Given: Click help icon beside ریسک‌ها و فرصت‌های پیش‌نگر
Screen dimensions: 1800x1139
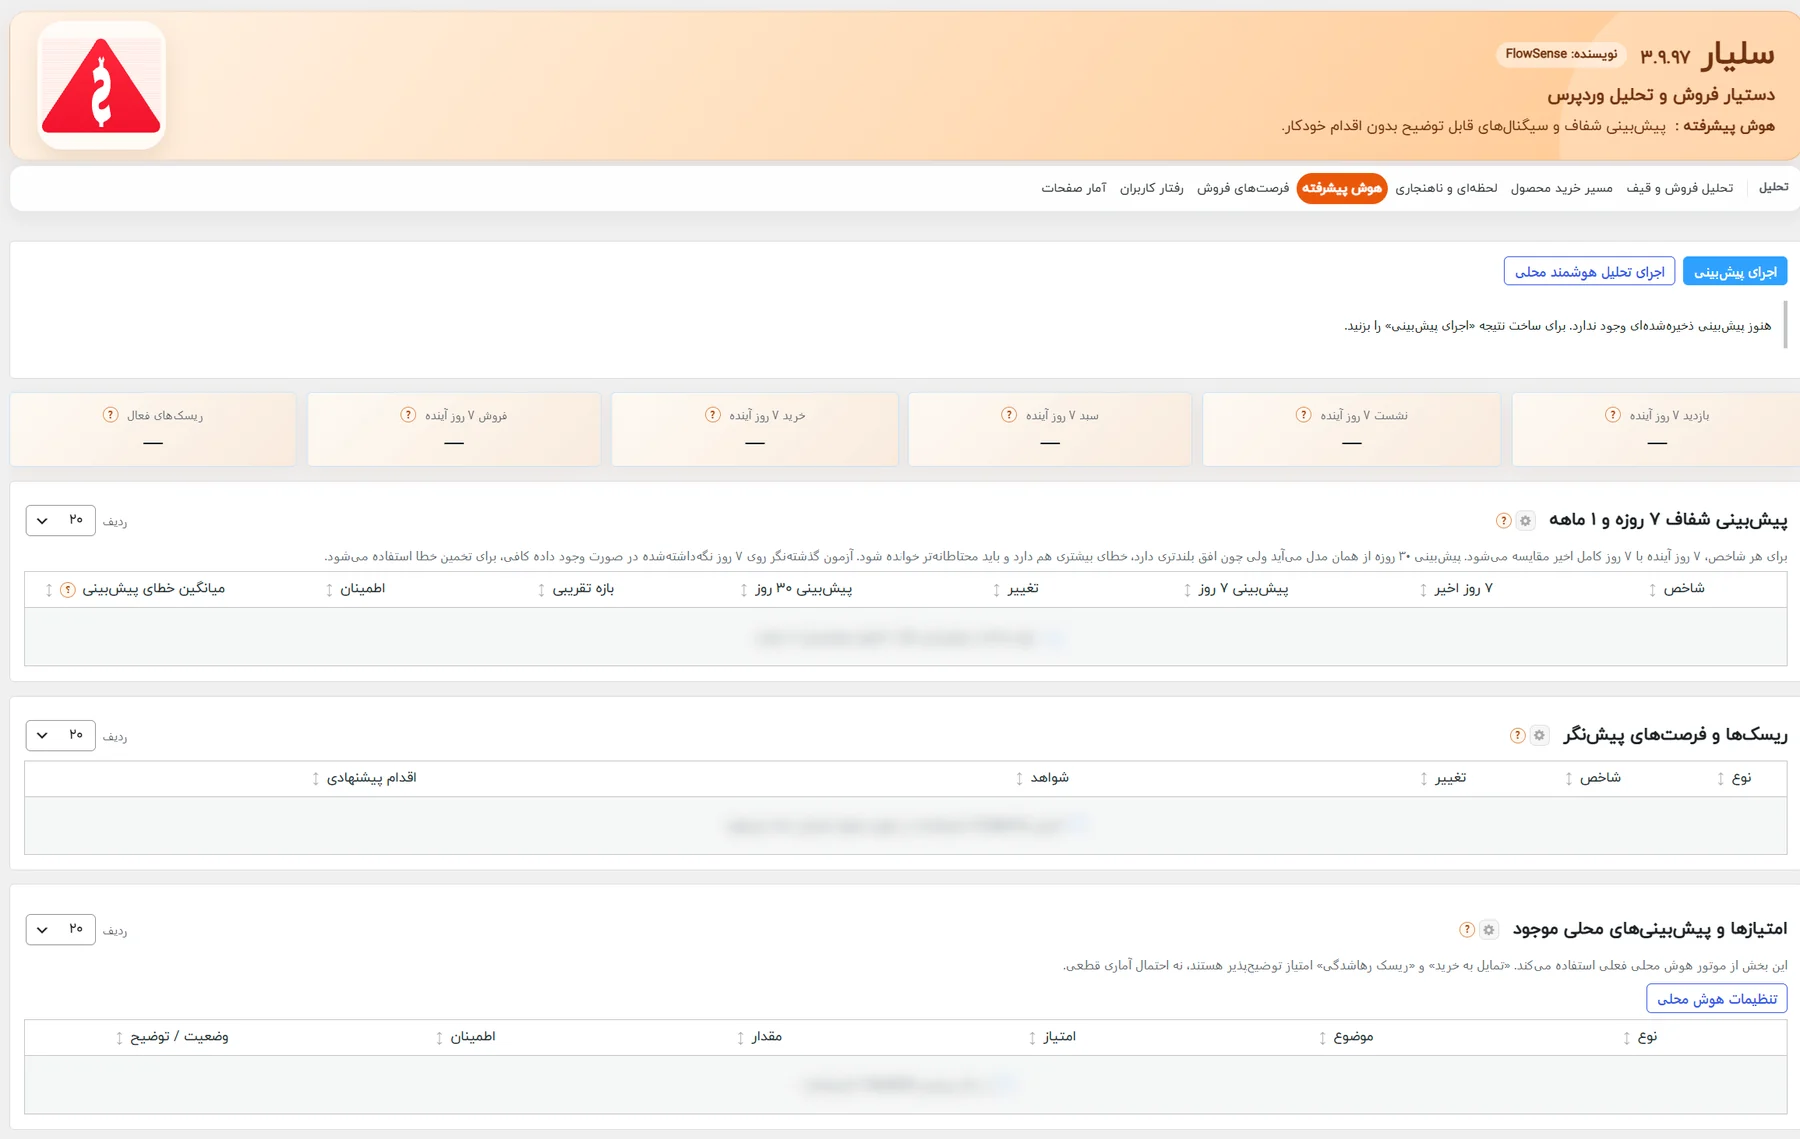Looking at the screenshot, I should coord(1517,735).
